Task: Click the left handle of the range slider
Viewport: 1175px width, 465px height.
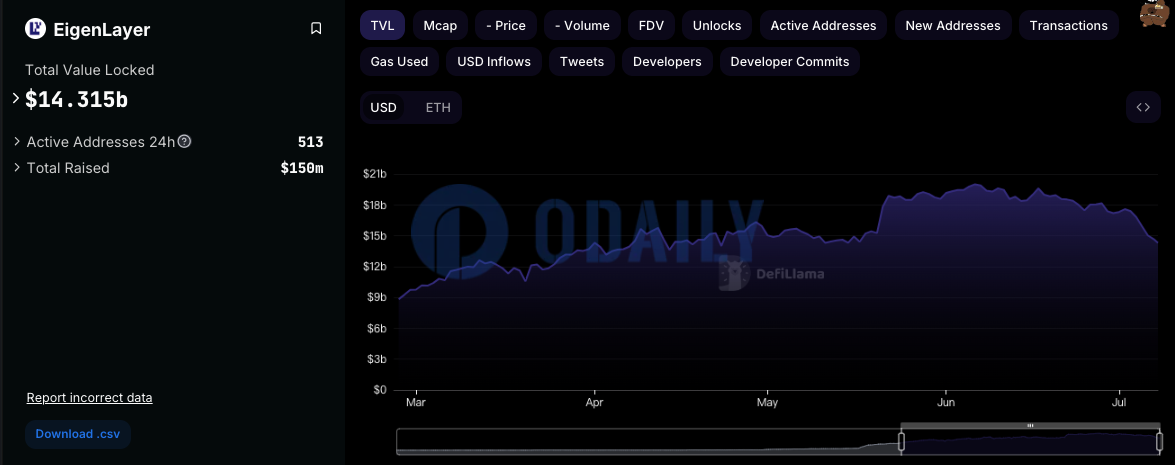Action: pos(901,442)
